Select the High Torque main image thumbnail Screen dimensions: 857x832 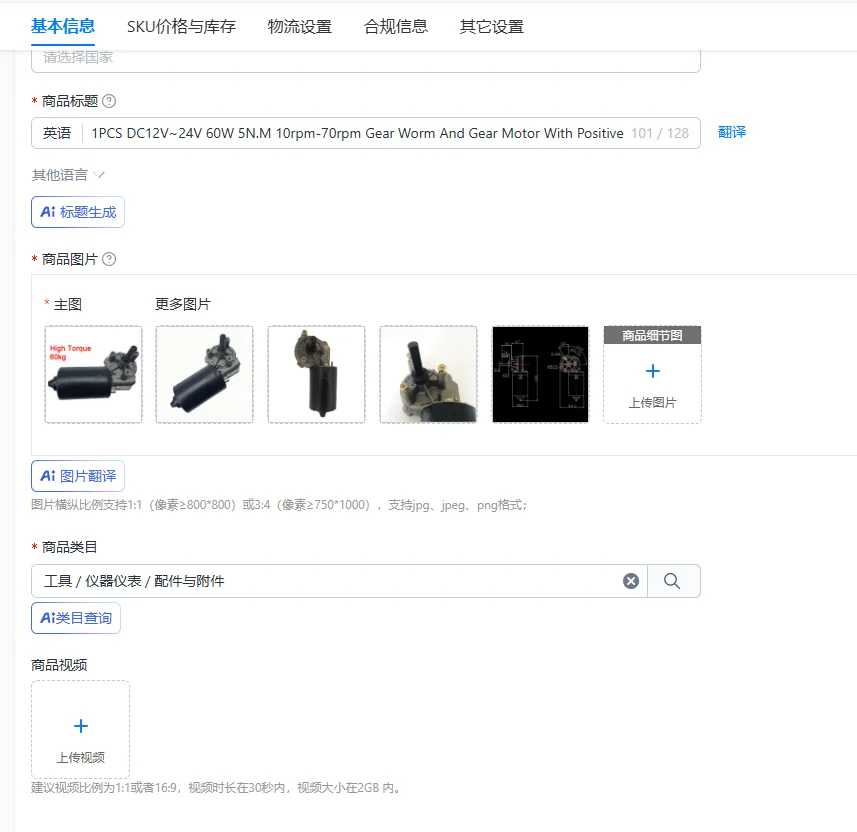pos(93,374)
